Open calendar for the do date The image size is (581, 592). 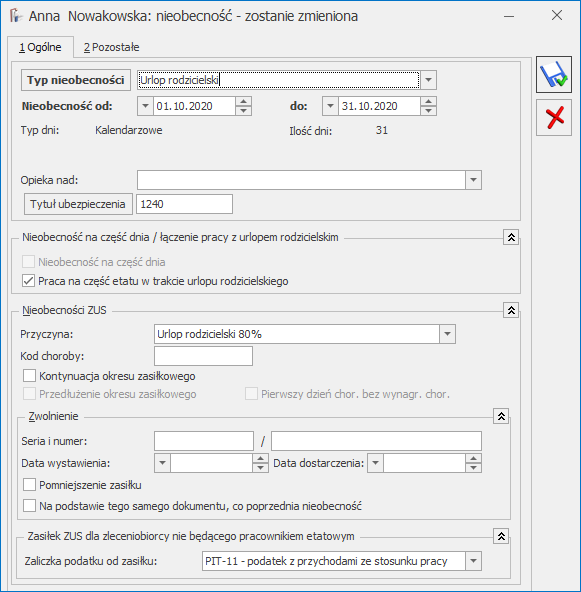pyautogui.click(x=330, y=106)
